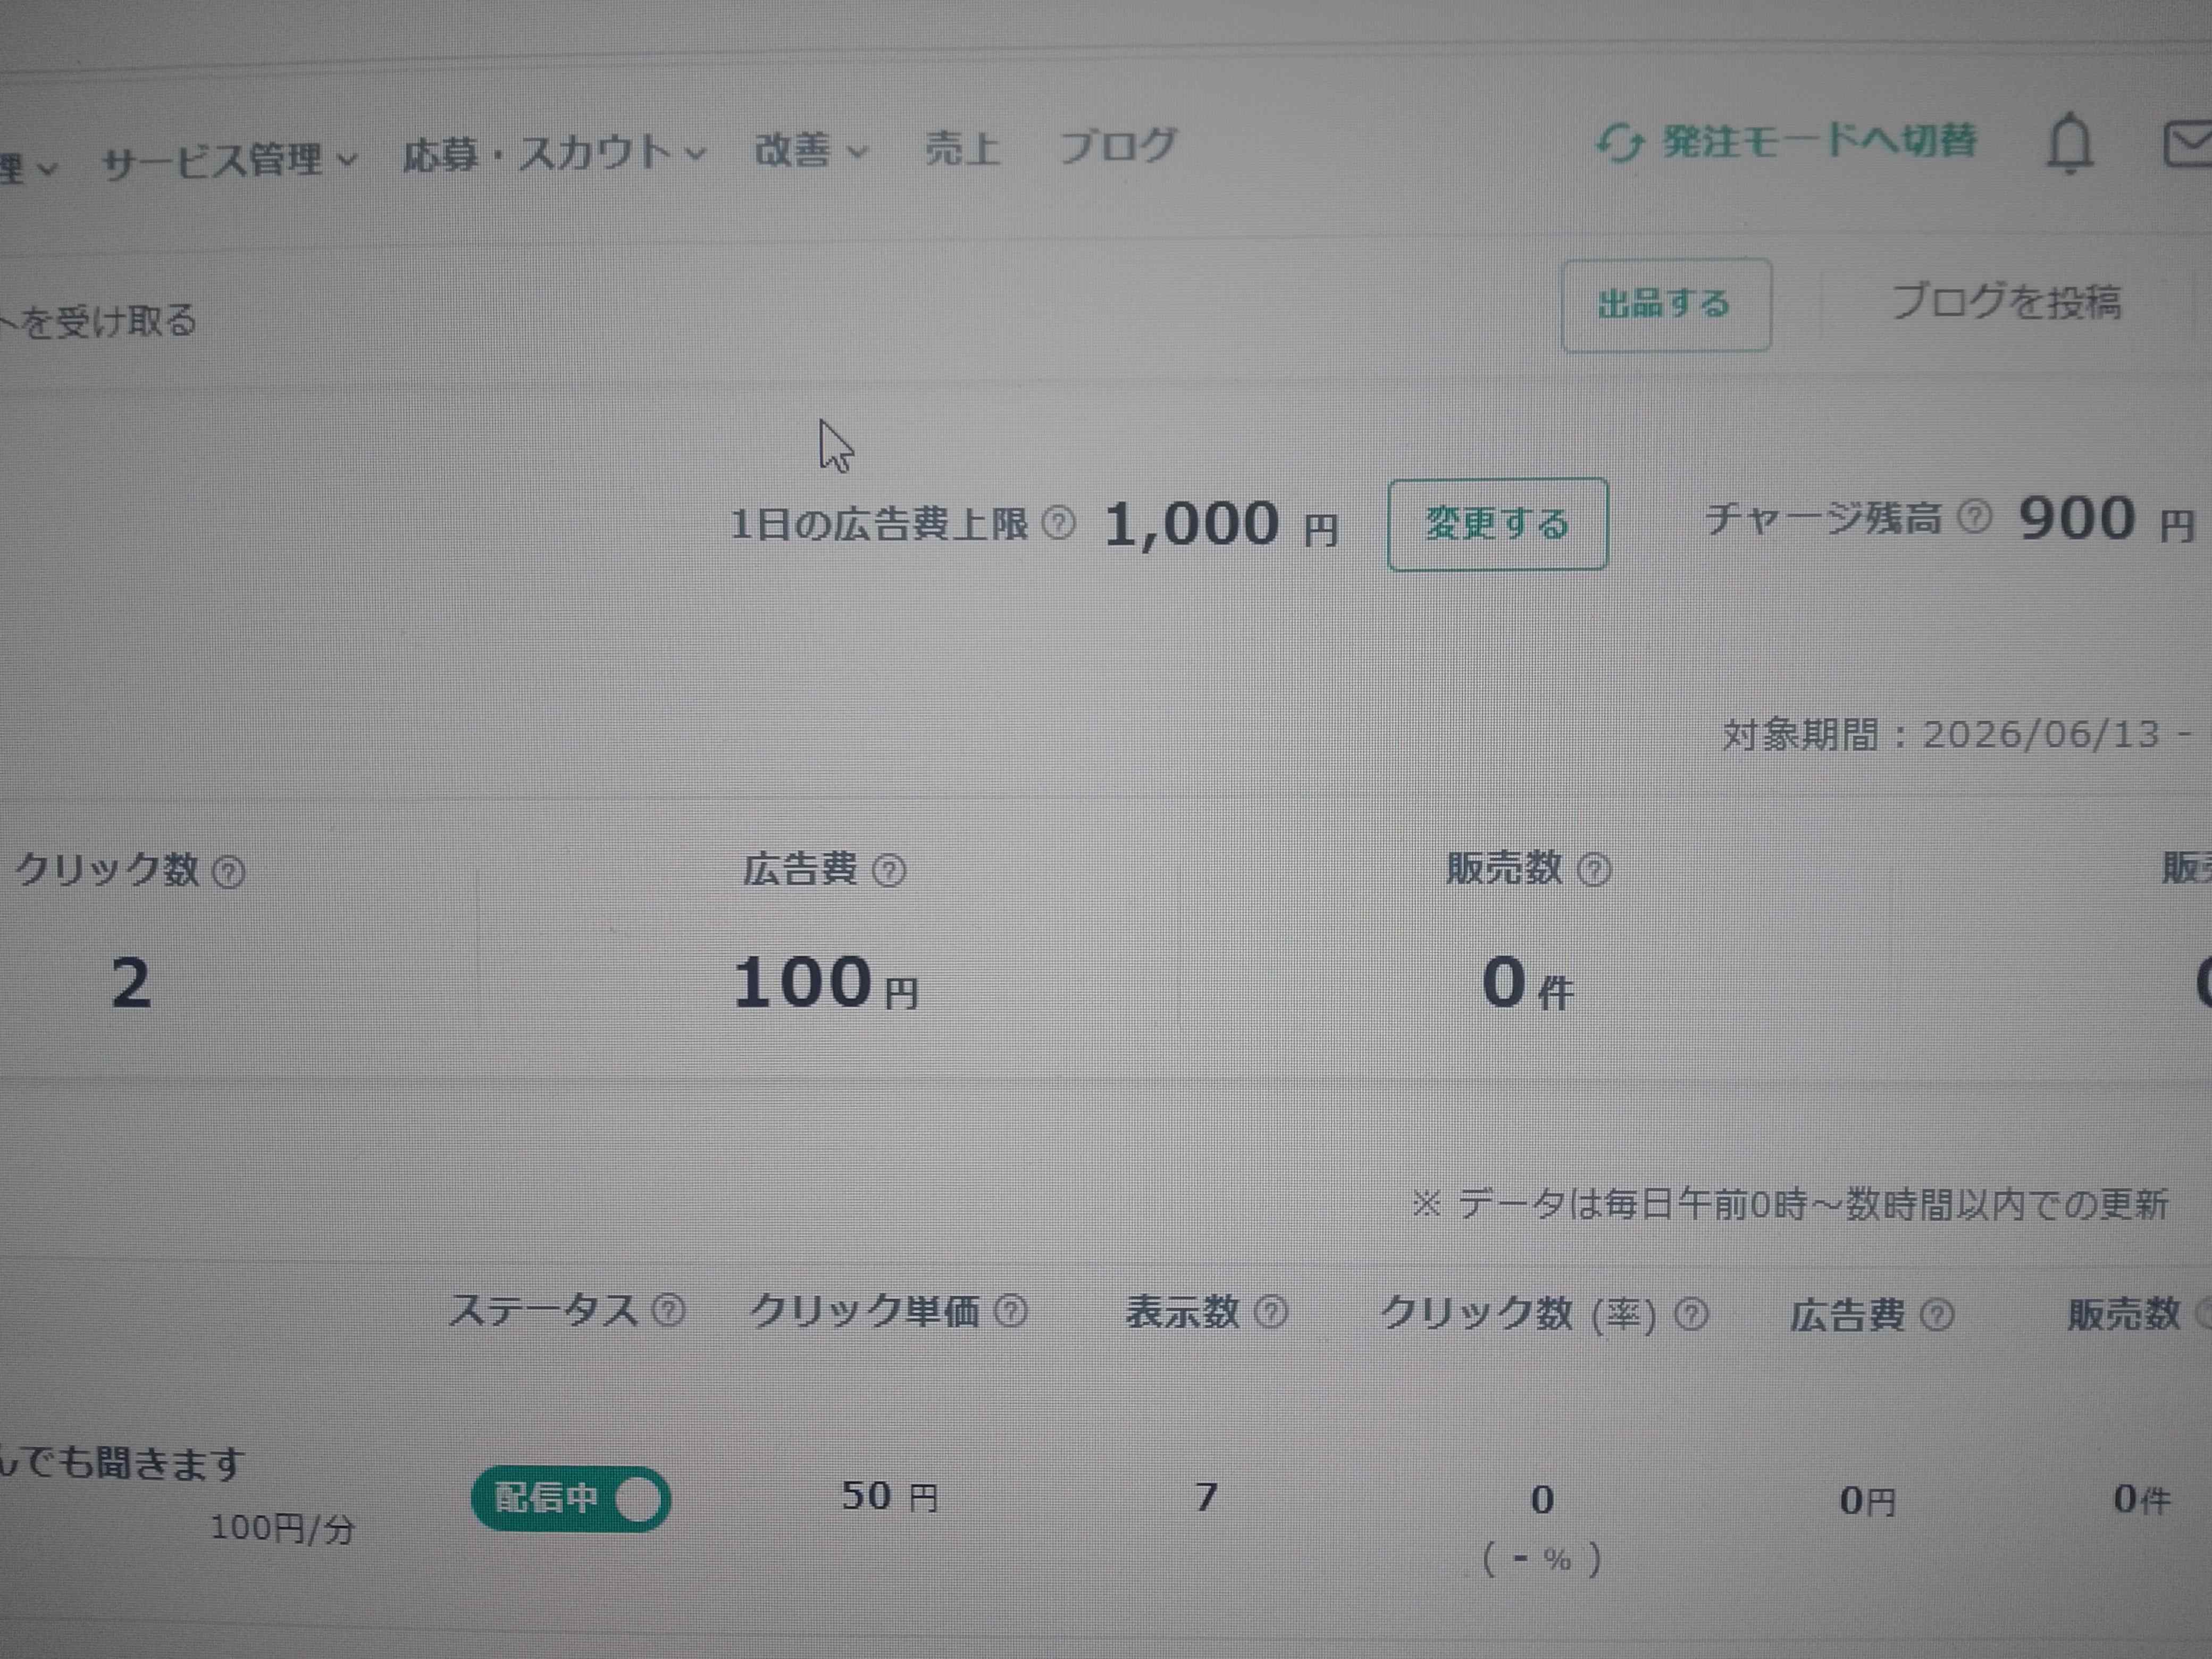Viewport: 2212px width, 1659px height.
Task: Click help icon beside クリック数 (率) column
Action: point(1691,1314)
